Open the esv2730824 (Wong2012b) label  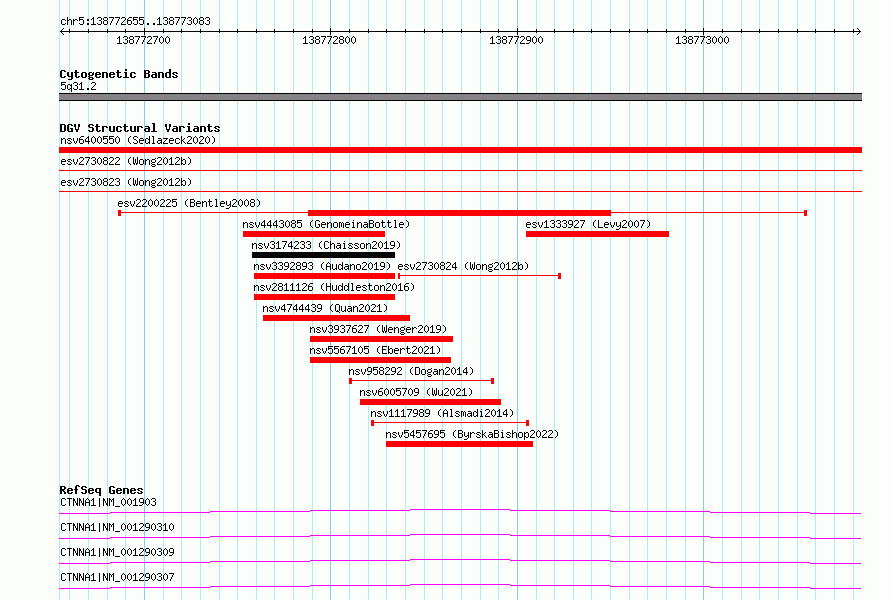pyautogui.click(x=463, y=266)
